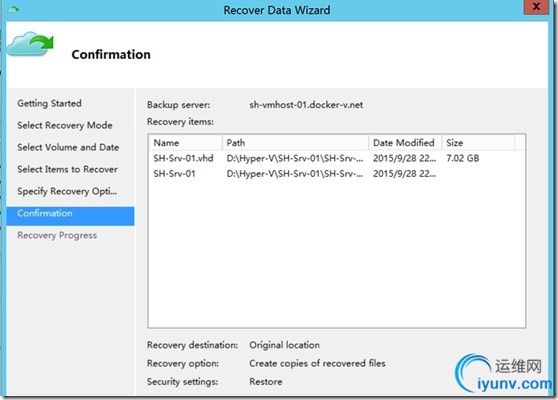Image resolution: width=558 pixels, height=400 pixels.
Task: Go to Getting Started step
Action: (49, 103)
